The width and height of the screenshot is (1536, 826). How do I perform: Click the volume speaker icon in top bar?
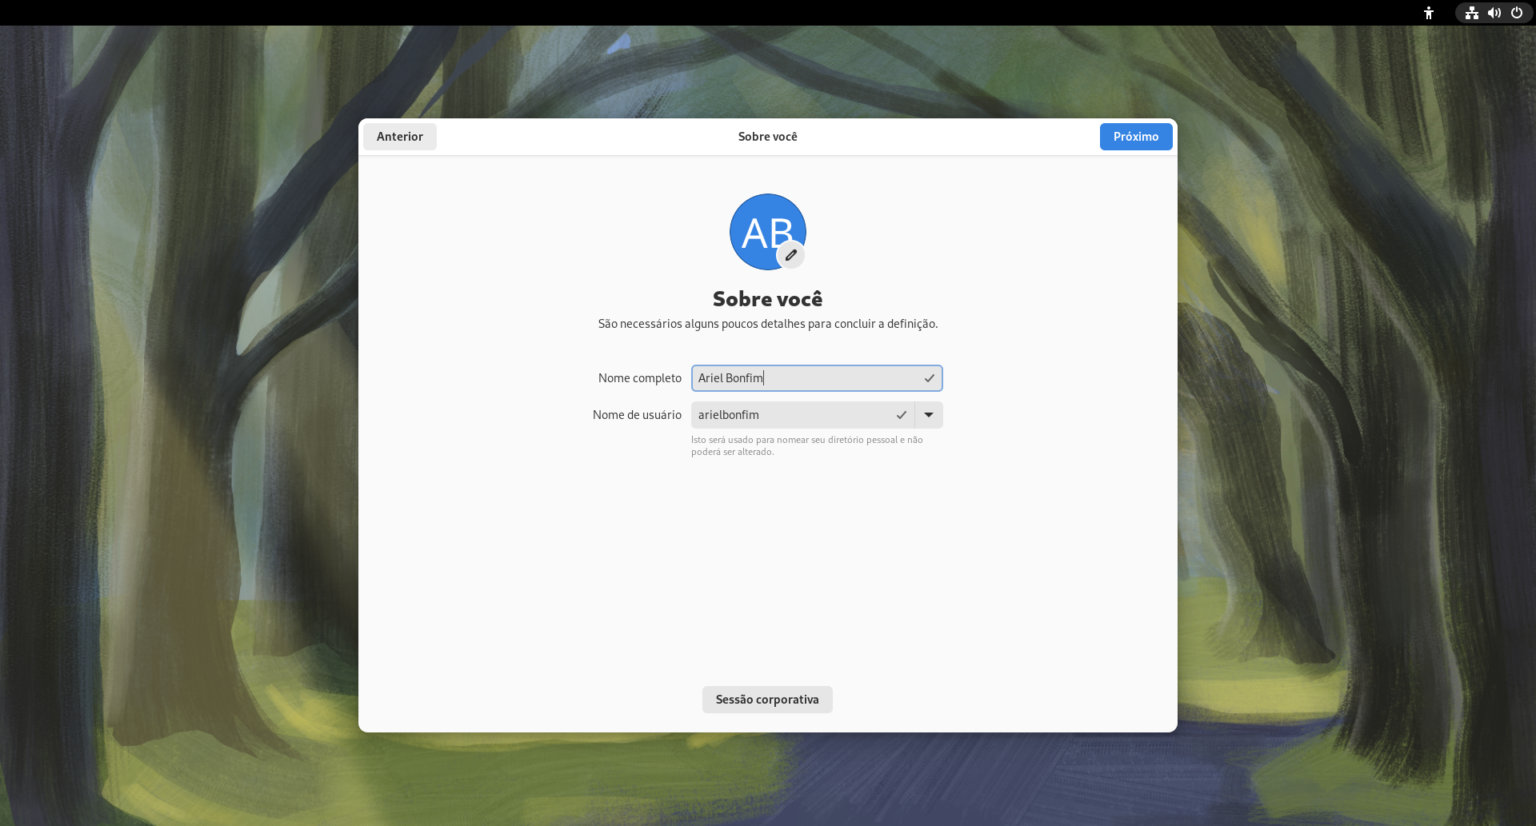point(1494,13)
